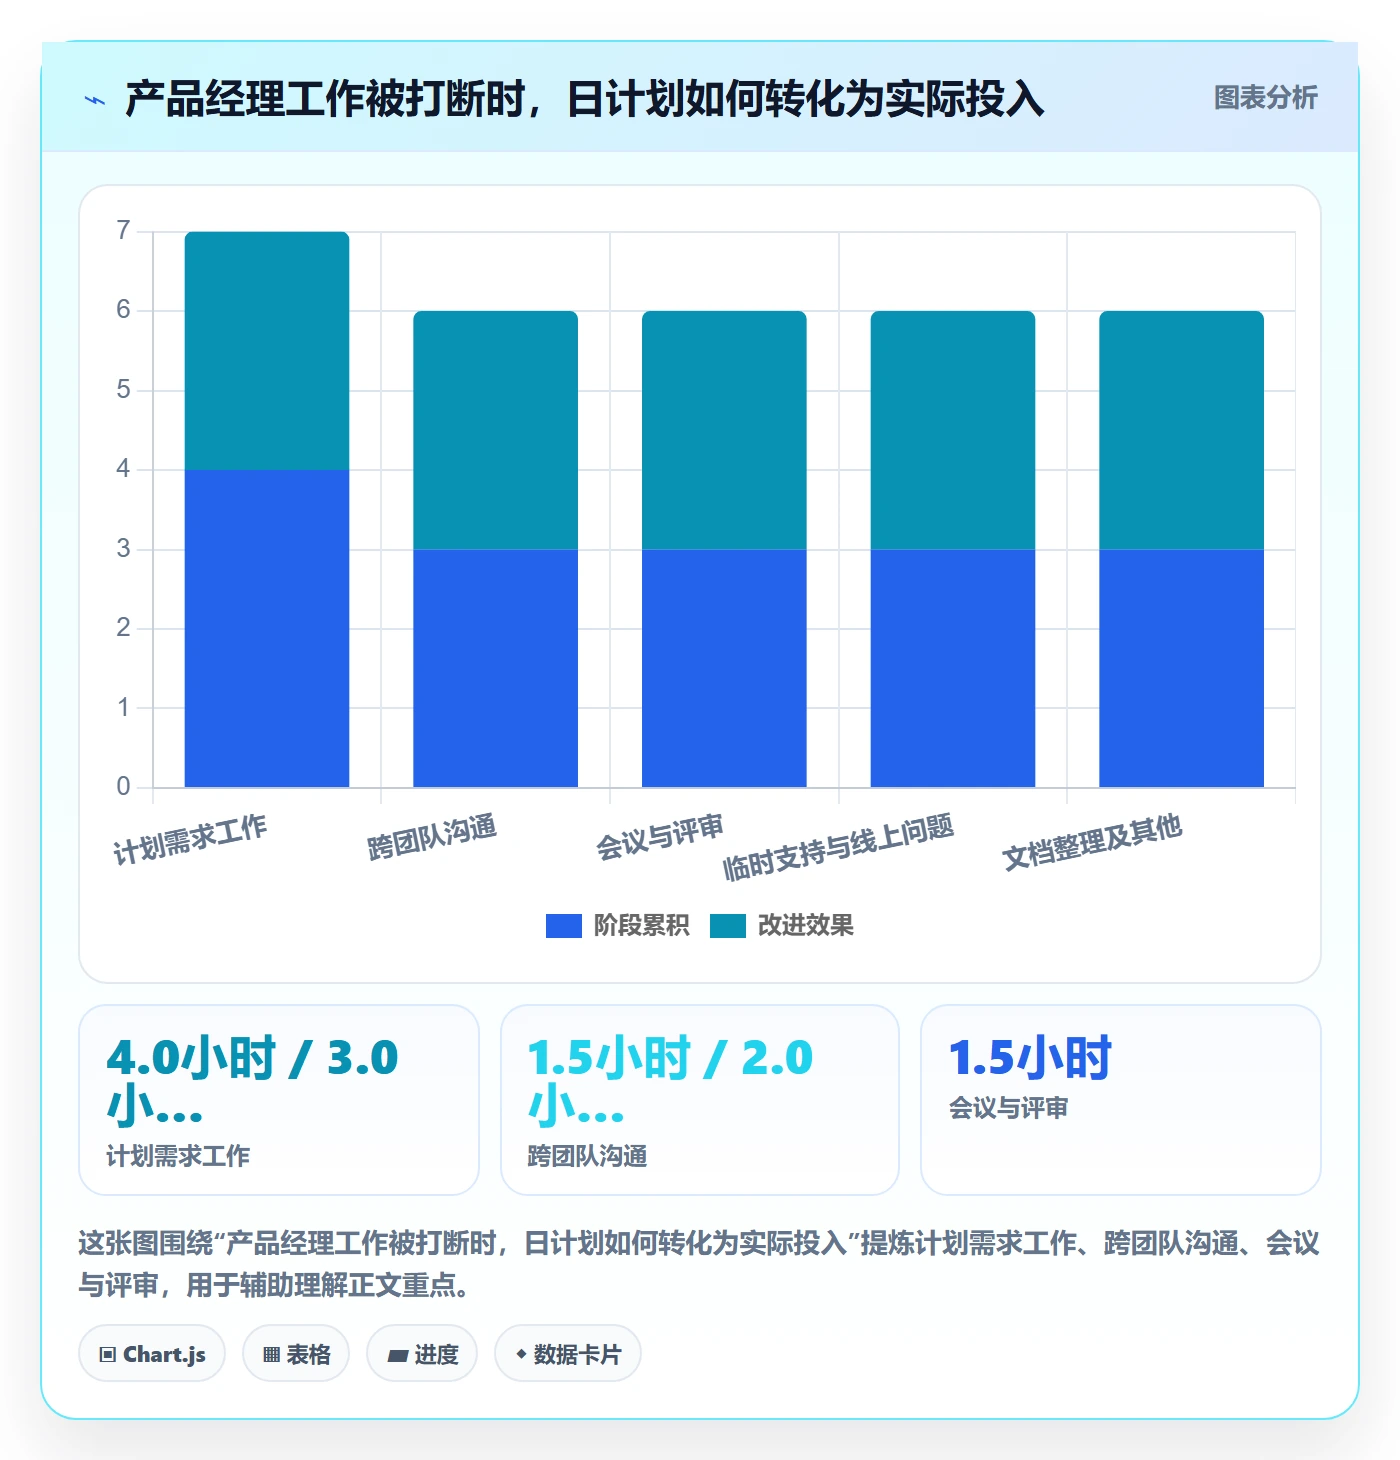
Task: Click the 计划需求工作 x-axis label
Action: click(x=190, y=840)
